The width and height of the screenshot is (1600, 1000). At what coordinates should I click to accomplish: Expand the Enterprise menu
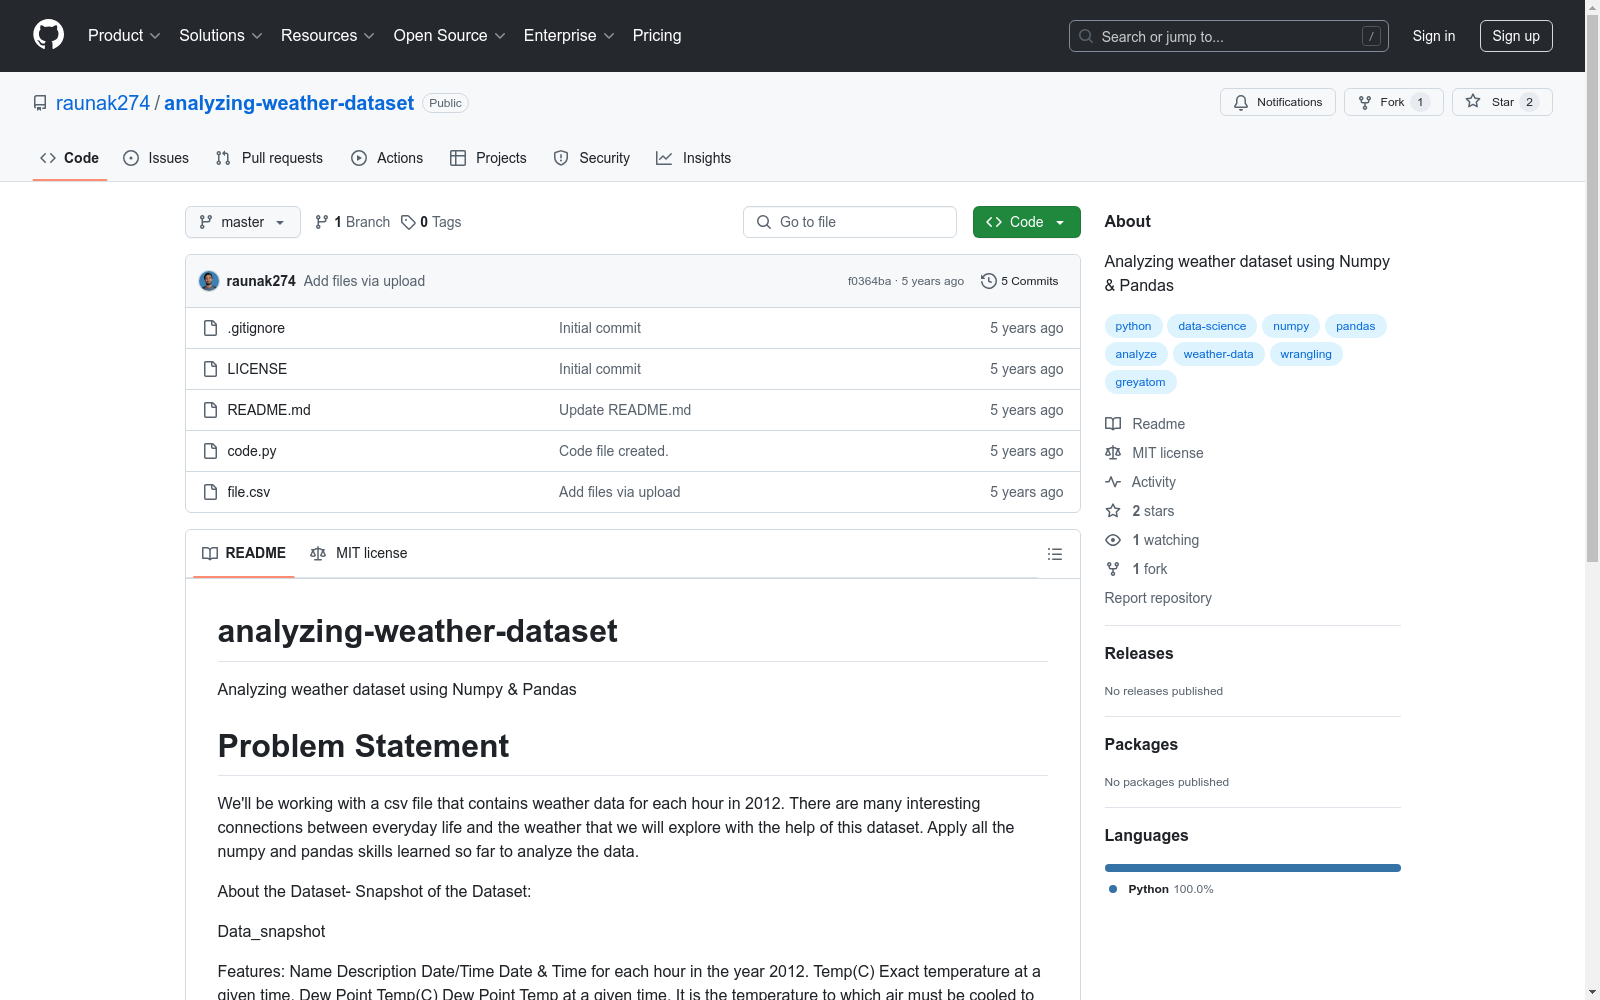(569, 35)
